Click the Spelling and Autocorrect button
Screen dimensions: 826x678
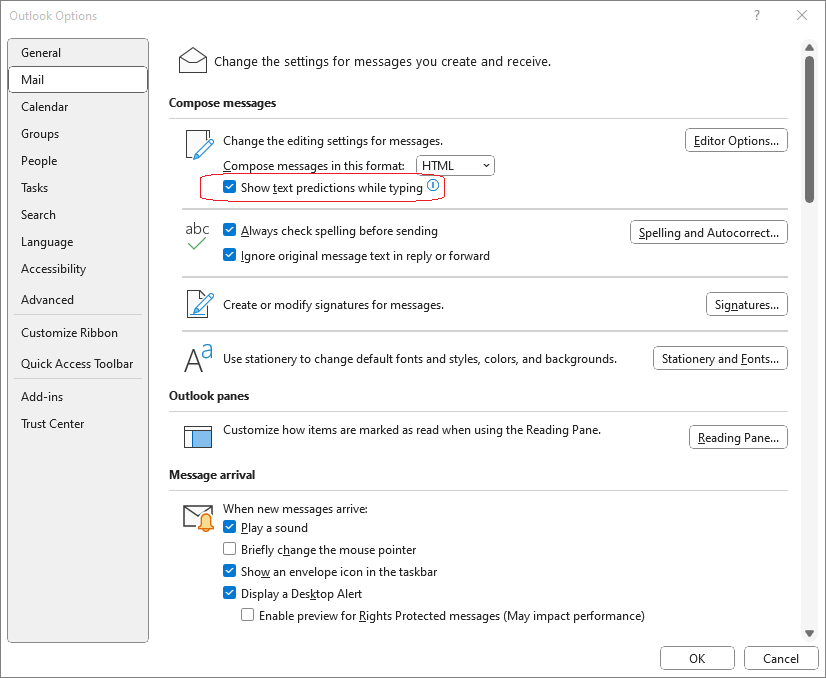(x=709, y=232)
